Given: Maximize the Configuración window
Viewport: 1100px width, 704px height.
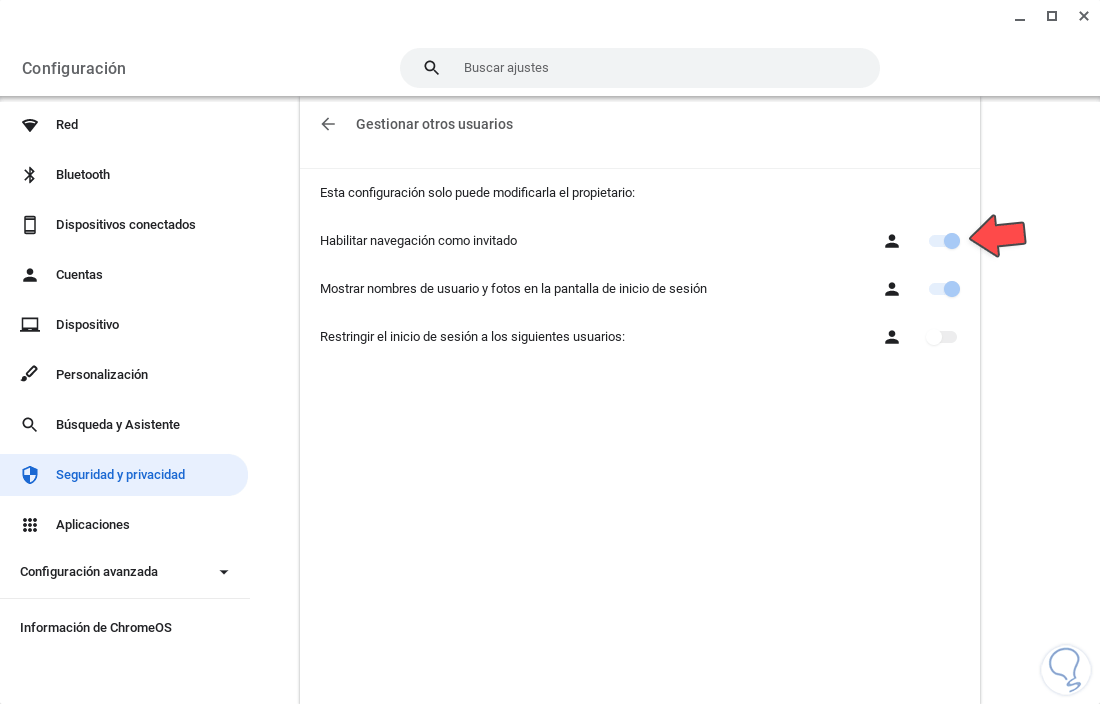Looking at the screenshot, I should 1052,16.
